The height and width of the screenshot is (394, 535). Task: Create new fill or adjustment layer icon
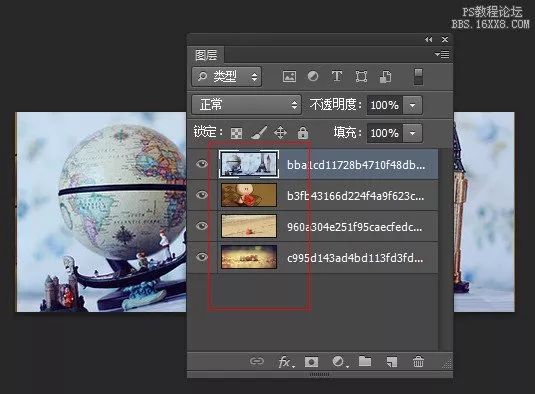[340, 362]
